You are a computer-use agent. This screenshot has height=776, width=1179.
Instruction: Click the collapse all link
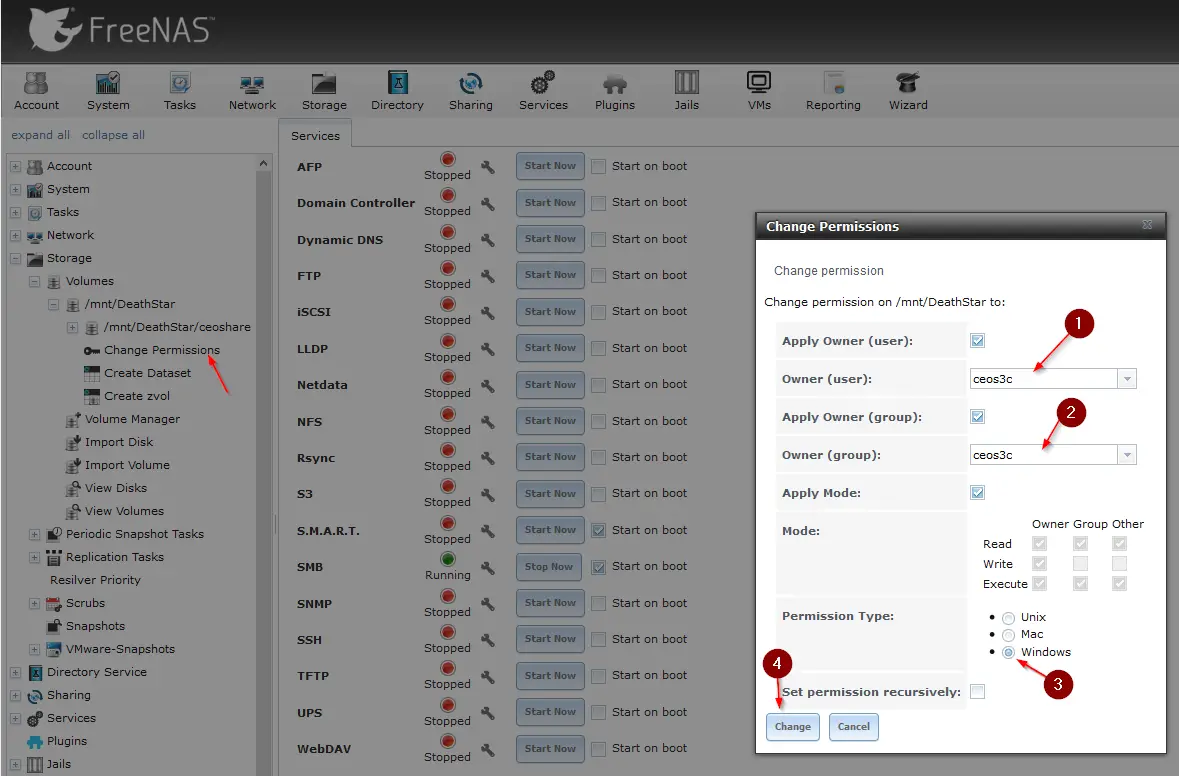click(114, 135)
